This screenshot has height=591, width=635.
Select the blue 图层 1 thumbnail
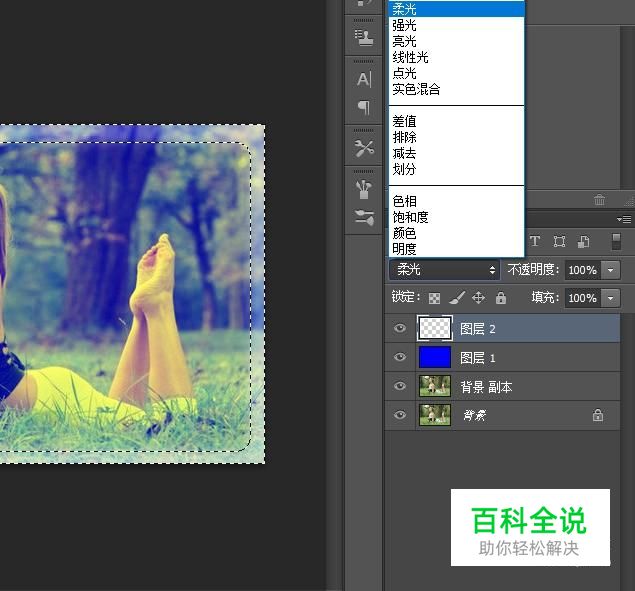pos(435,357)
